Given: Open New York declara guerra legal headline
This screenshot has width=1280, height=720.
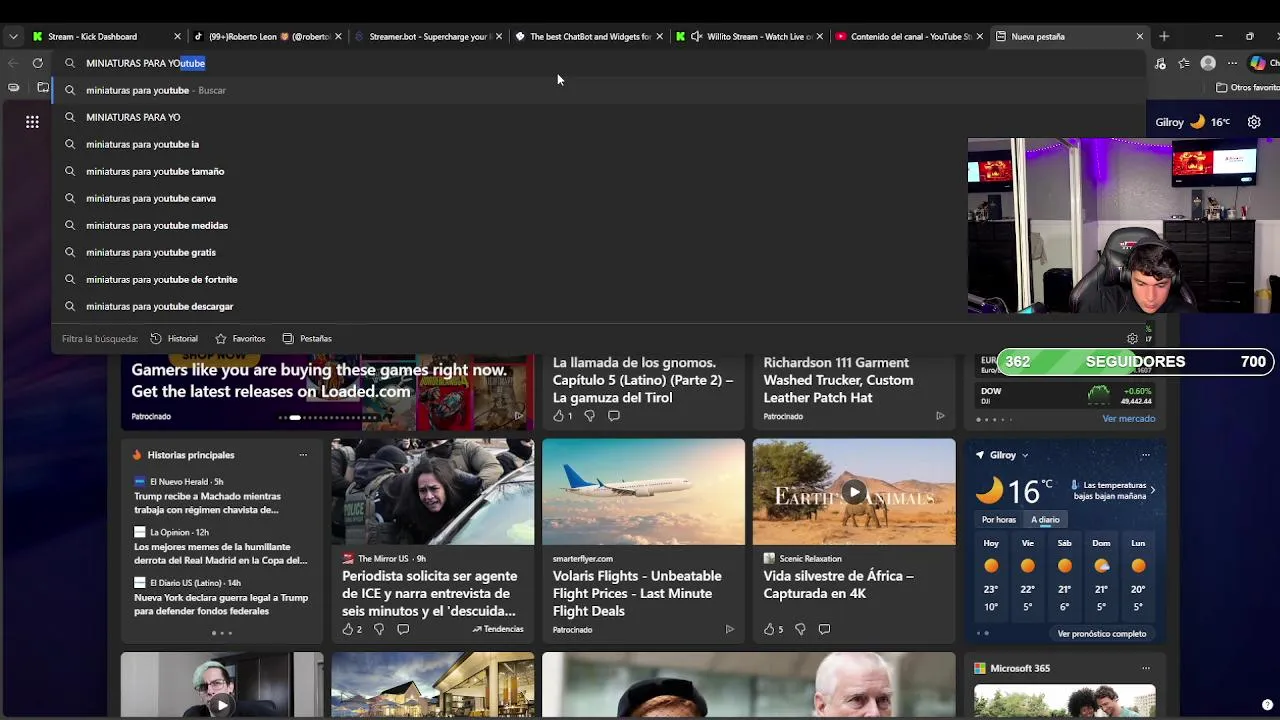Looking at the screenshot, I should coord(221,604).
